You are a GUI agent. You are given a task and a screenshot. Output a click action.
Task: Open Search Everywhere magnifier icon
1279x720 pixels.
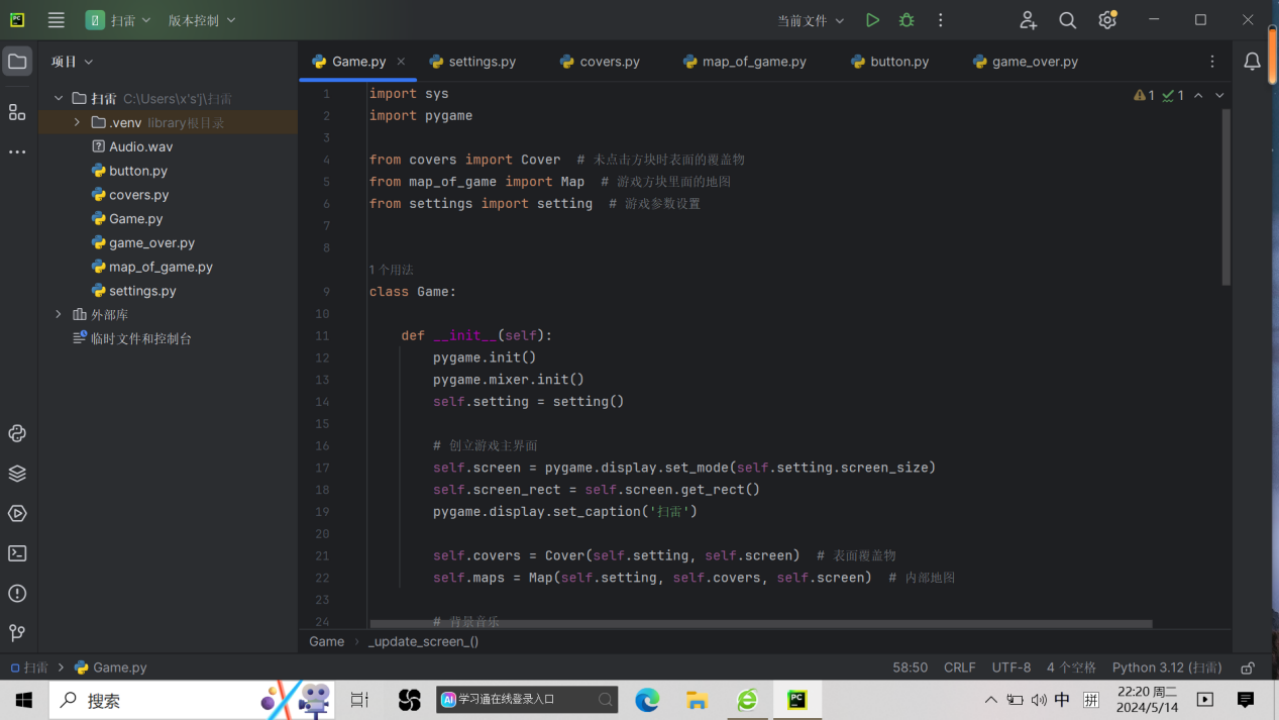coord(1067,20)
